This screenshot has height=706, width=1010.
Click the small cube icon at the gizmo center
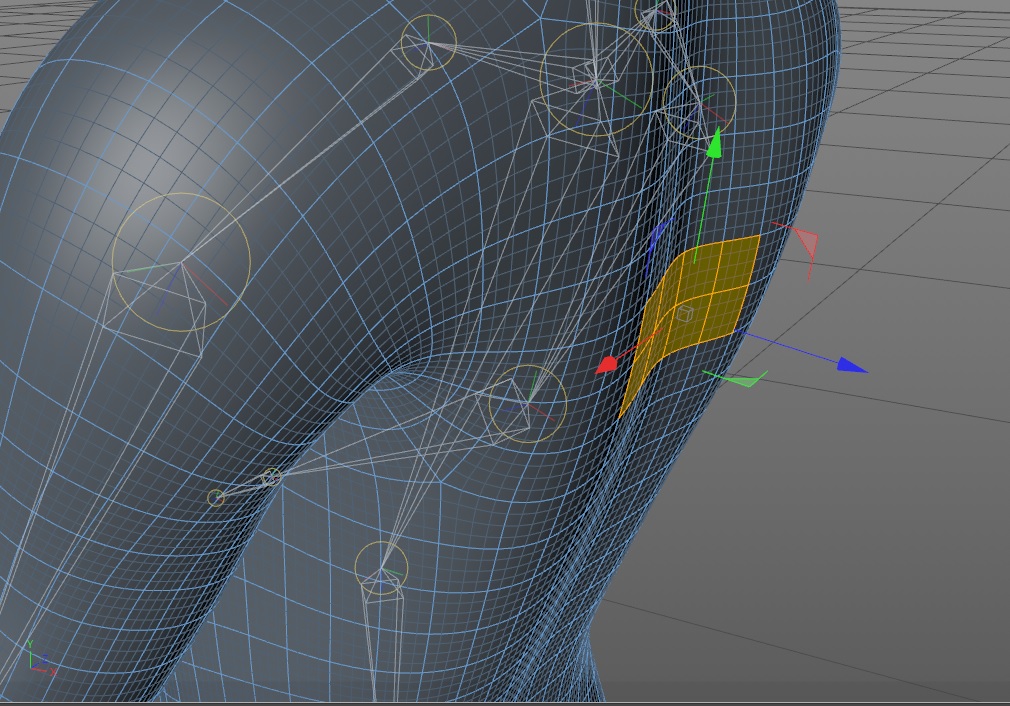pos(685,314)
